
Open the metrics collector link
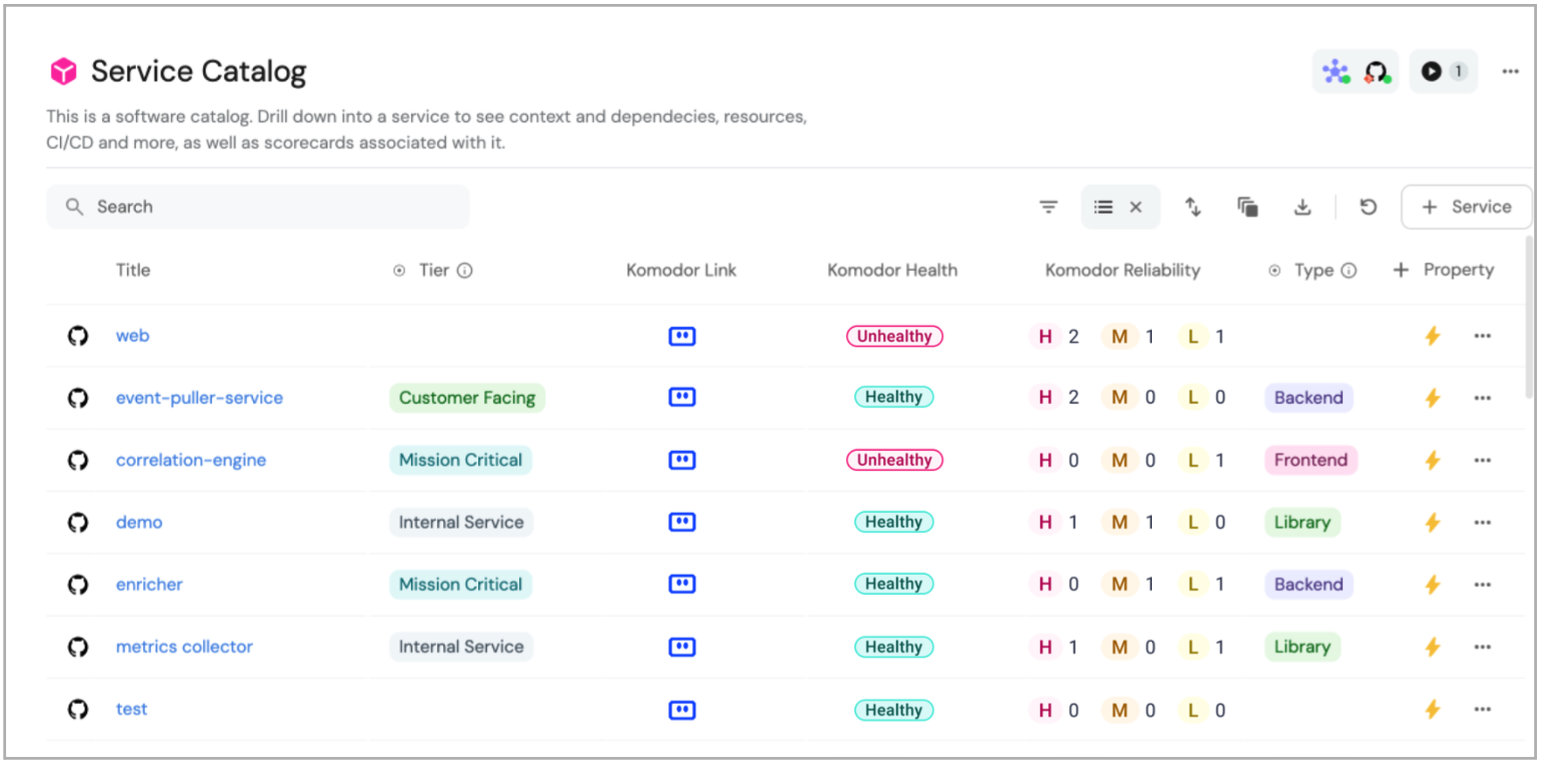point(184,647)
